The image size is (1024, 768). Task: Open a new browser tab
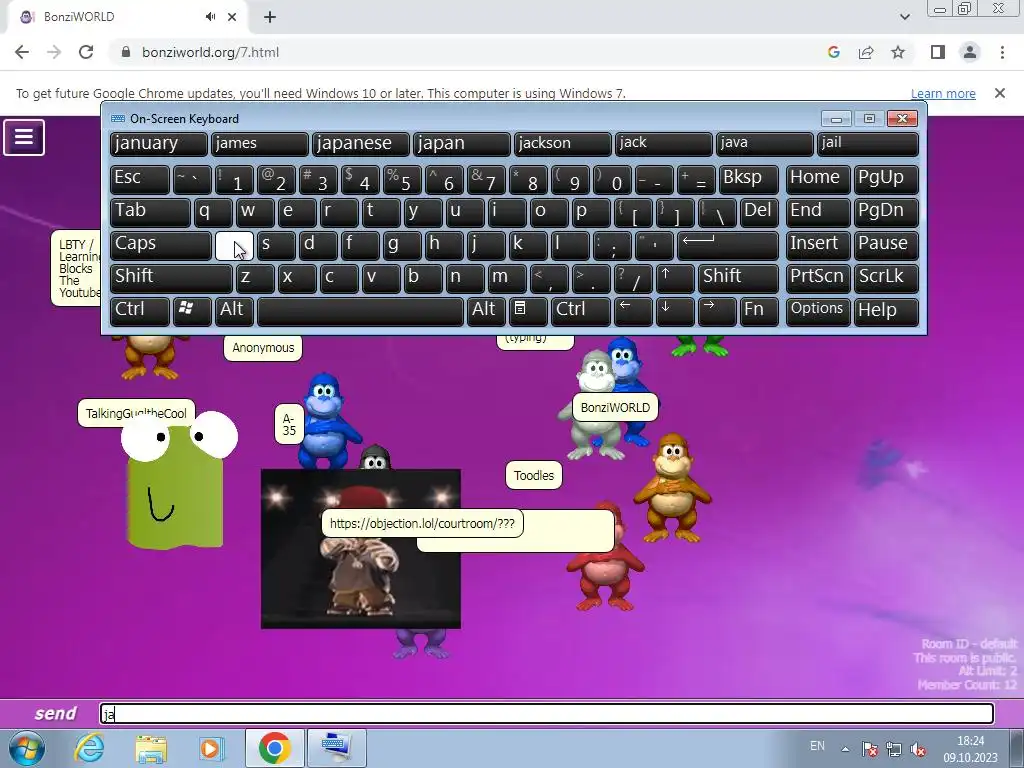[270, 17]
